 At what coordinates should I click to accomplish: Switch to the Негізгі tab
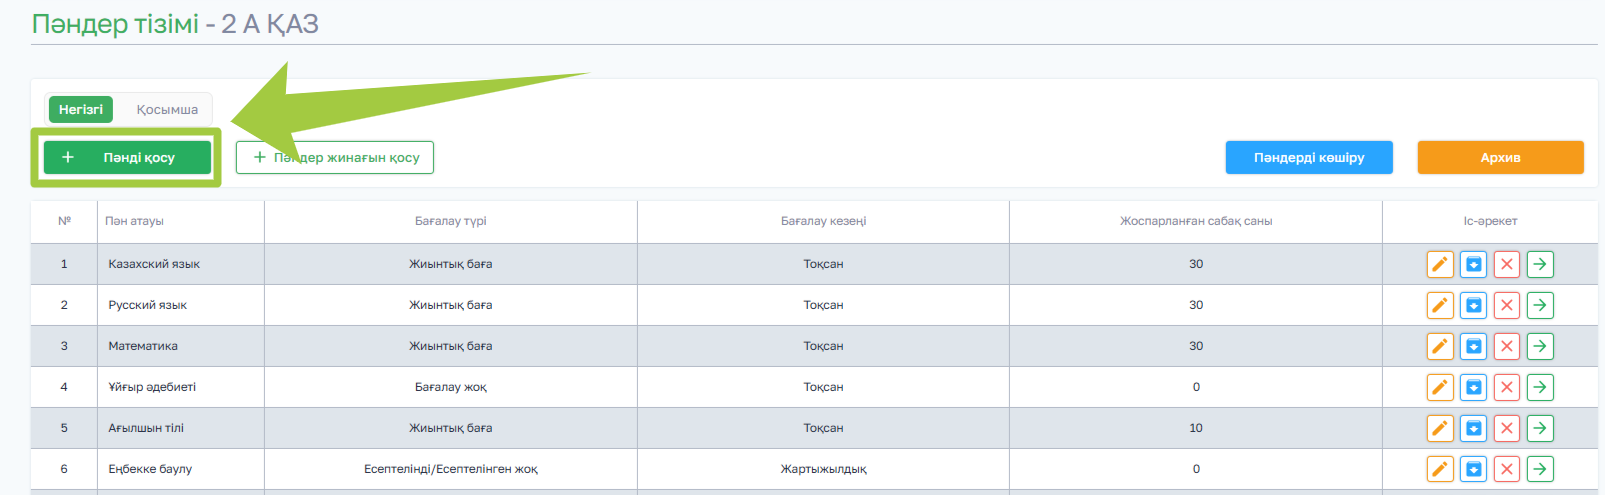click(x=80, y=109)
